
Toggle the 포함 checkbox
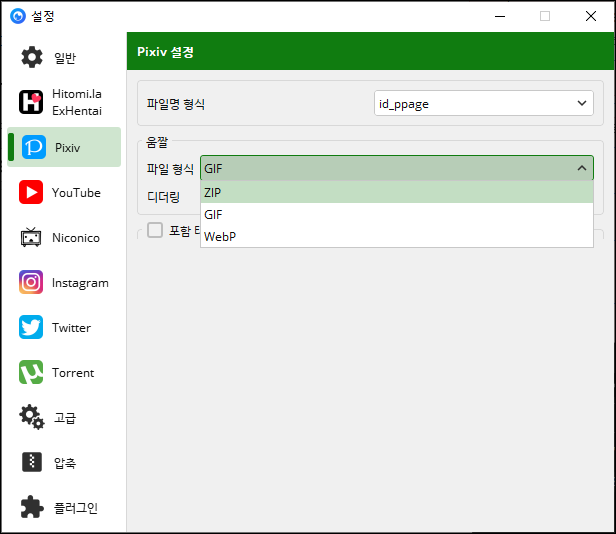(155, 230)
